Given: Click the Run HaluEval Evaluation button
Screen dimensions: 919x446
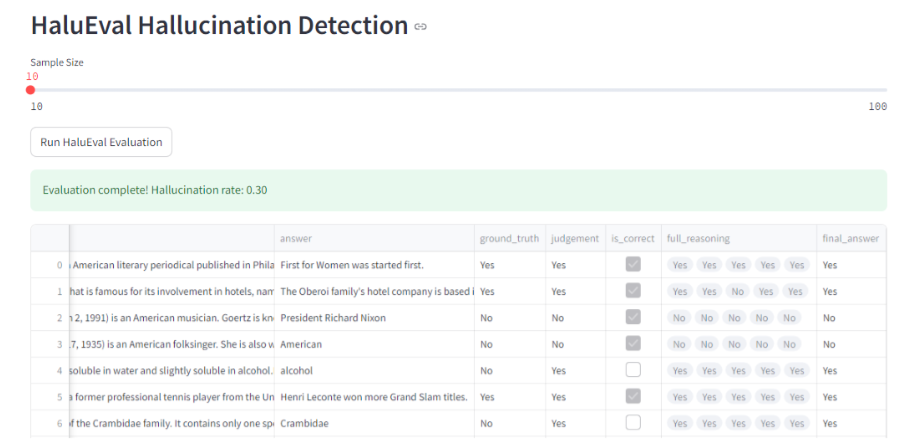Looking at the screenshot, I should pos(101,142).
